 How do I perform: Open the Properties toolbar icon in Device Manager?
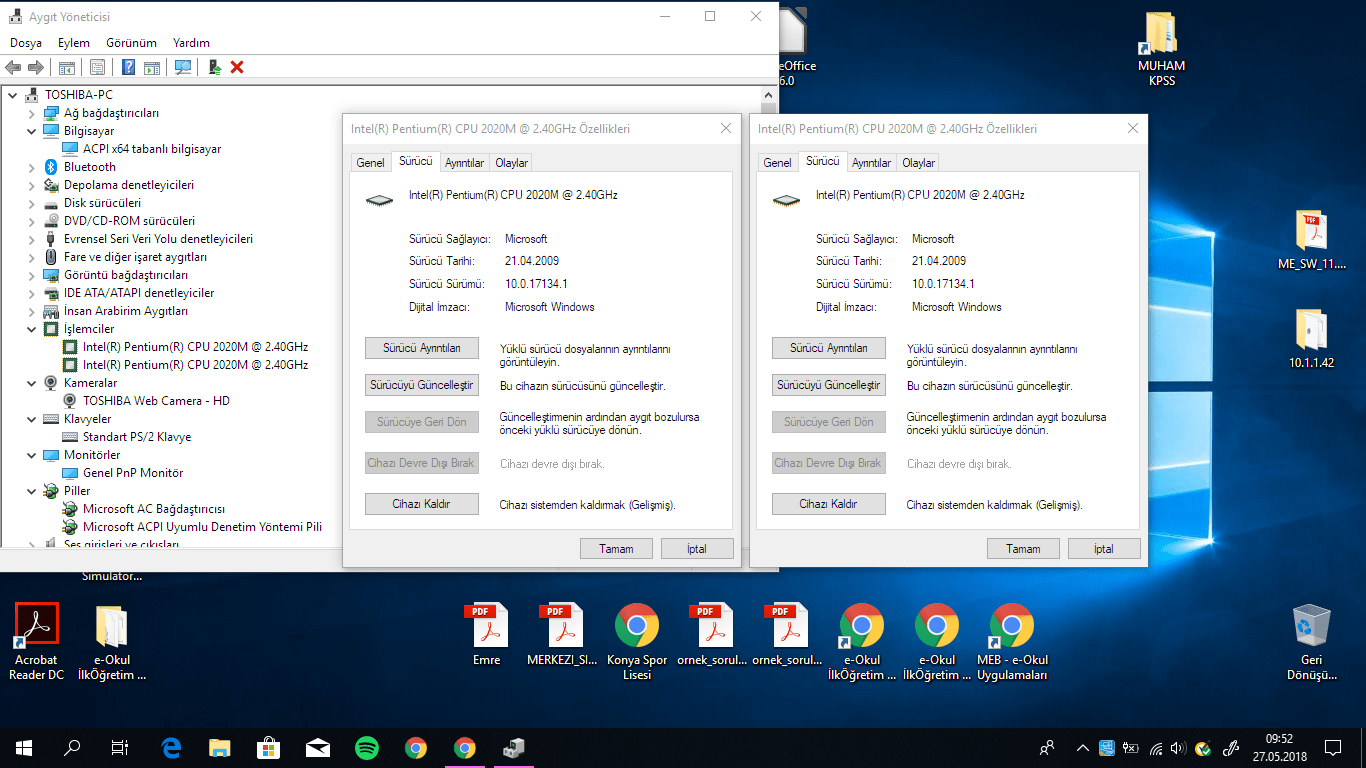click(97, 67)
